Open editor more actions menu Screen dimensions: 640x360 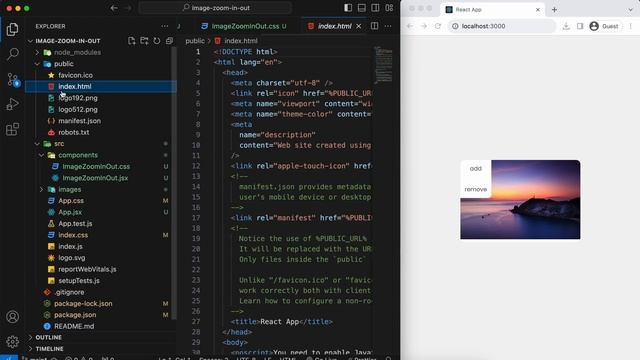[x=388, y=26]
